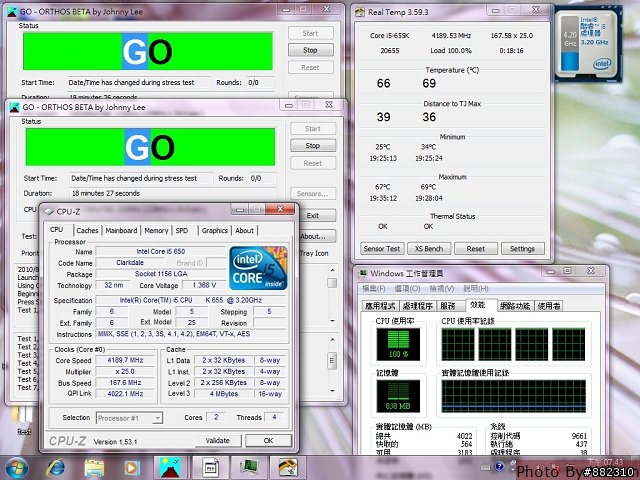The height and width of the screenshot is (480, 640).
Task: Open Windows Media Player from the taskbar
Action: coord(132,468)
